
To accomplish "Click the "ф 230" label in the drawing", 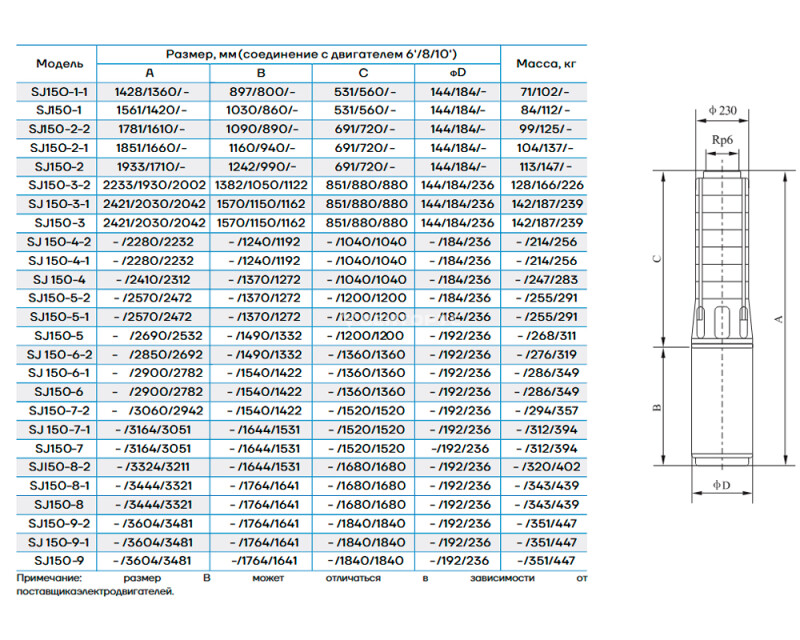I will 722,110.
